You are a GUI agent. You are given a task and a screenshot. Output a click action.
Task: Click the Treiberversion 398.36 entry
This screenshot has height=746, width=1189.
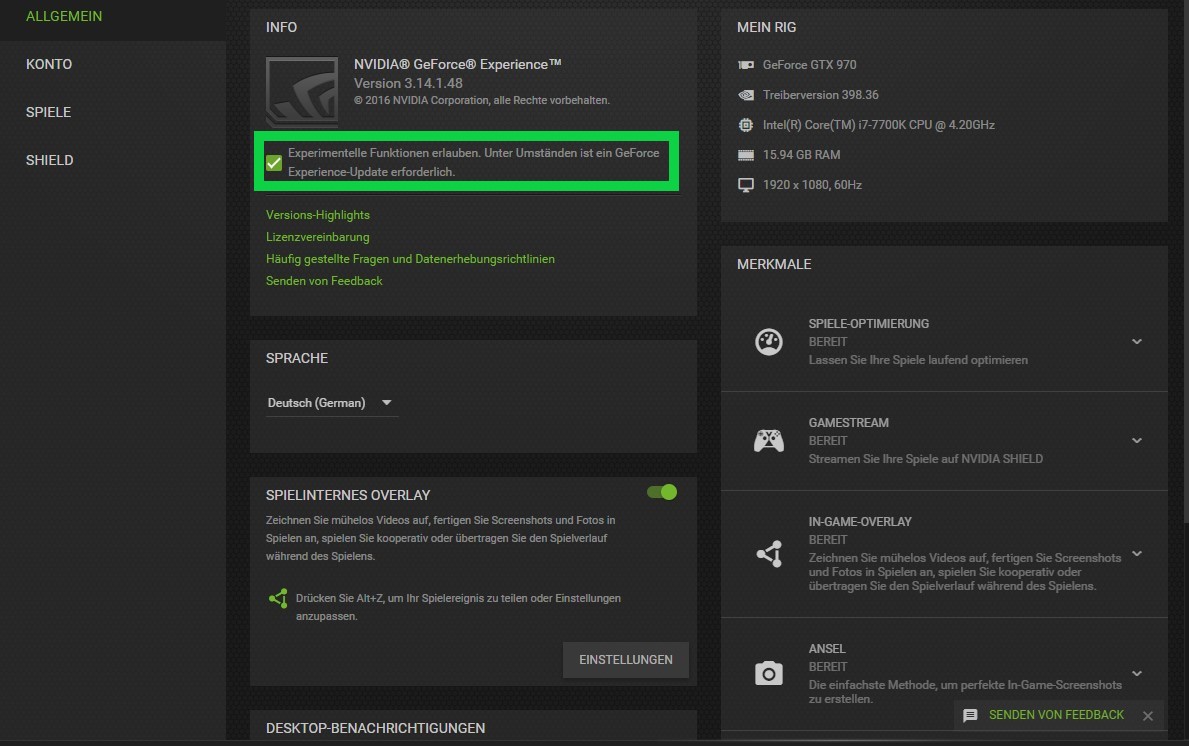click(x=820, y=95)
